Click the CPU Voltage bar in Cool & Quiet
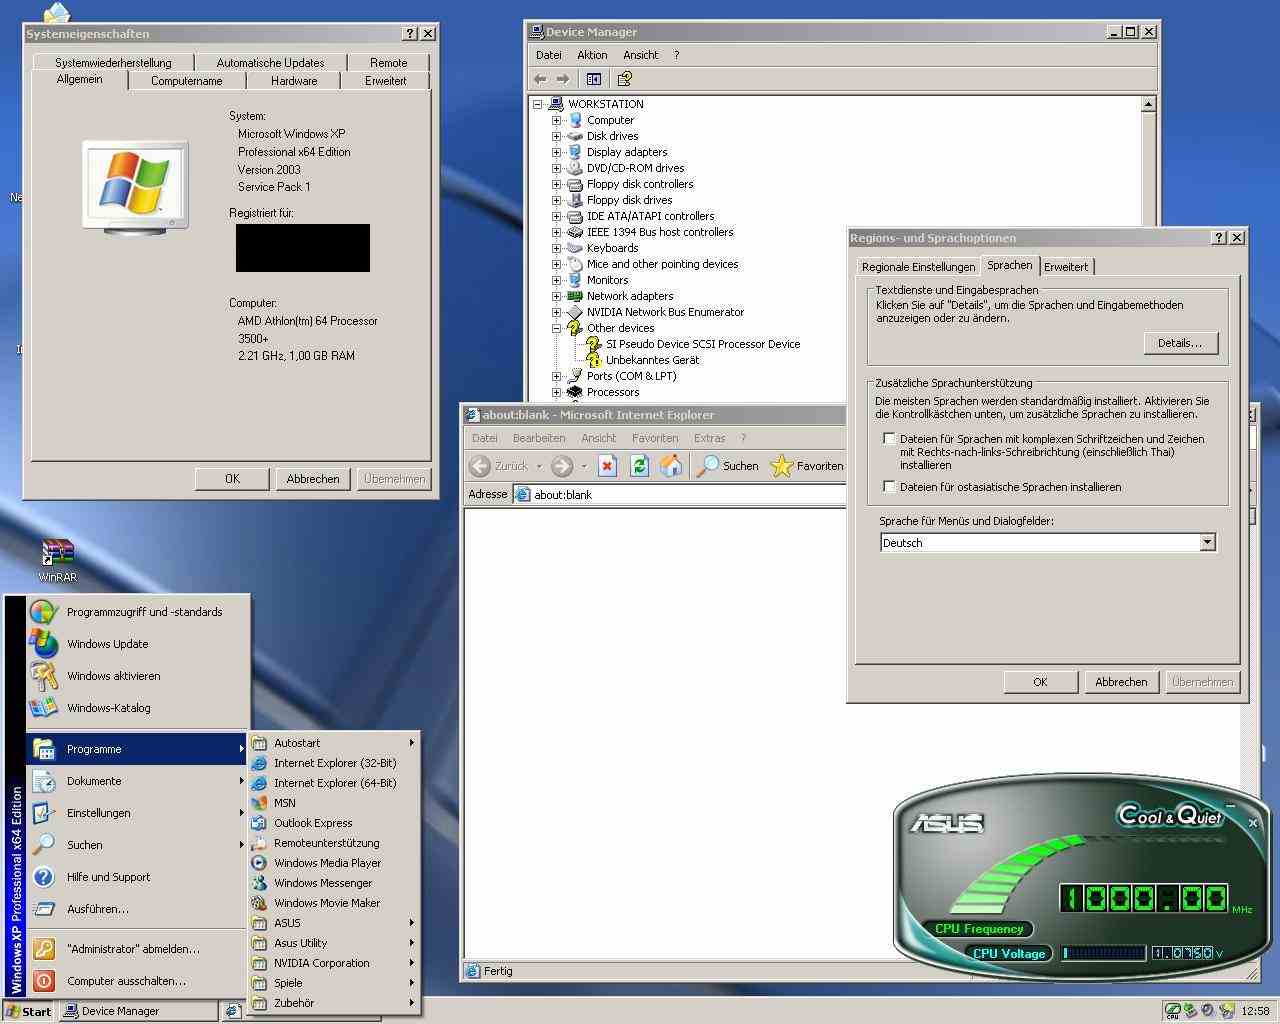Image resolution: width=1280 pixels, height=1024 pixels. coord(1103,953)
